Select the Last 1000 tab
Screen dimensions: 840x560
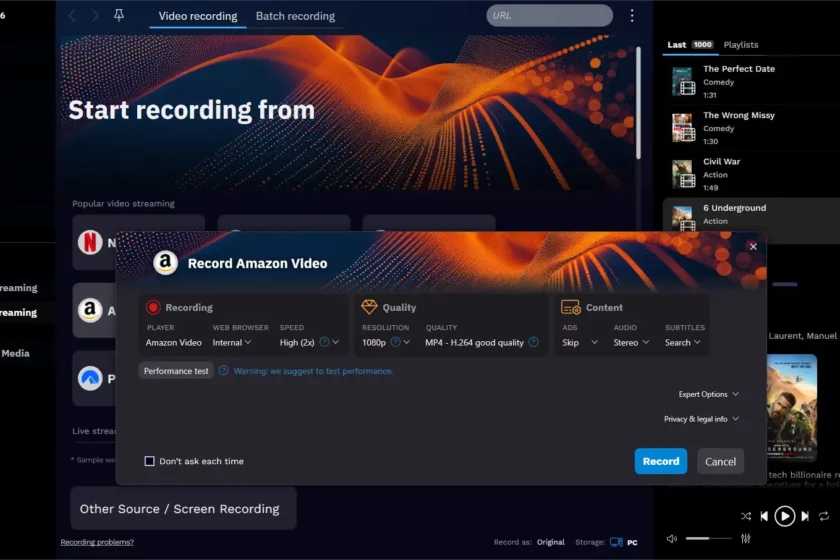(690, 44)
